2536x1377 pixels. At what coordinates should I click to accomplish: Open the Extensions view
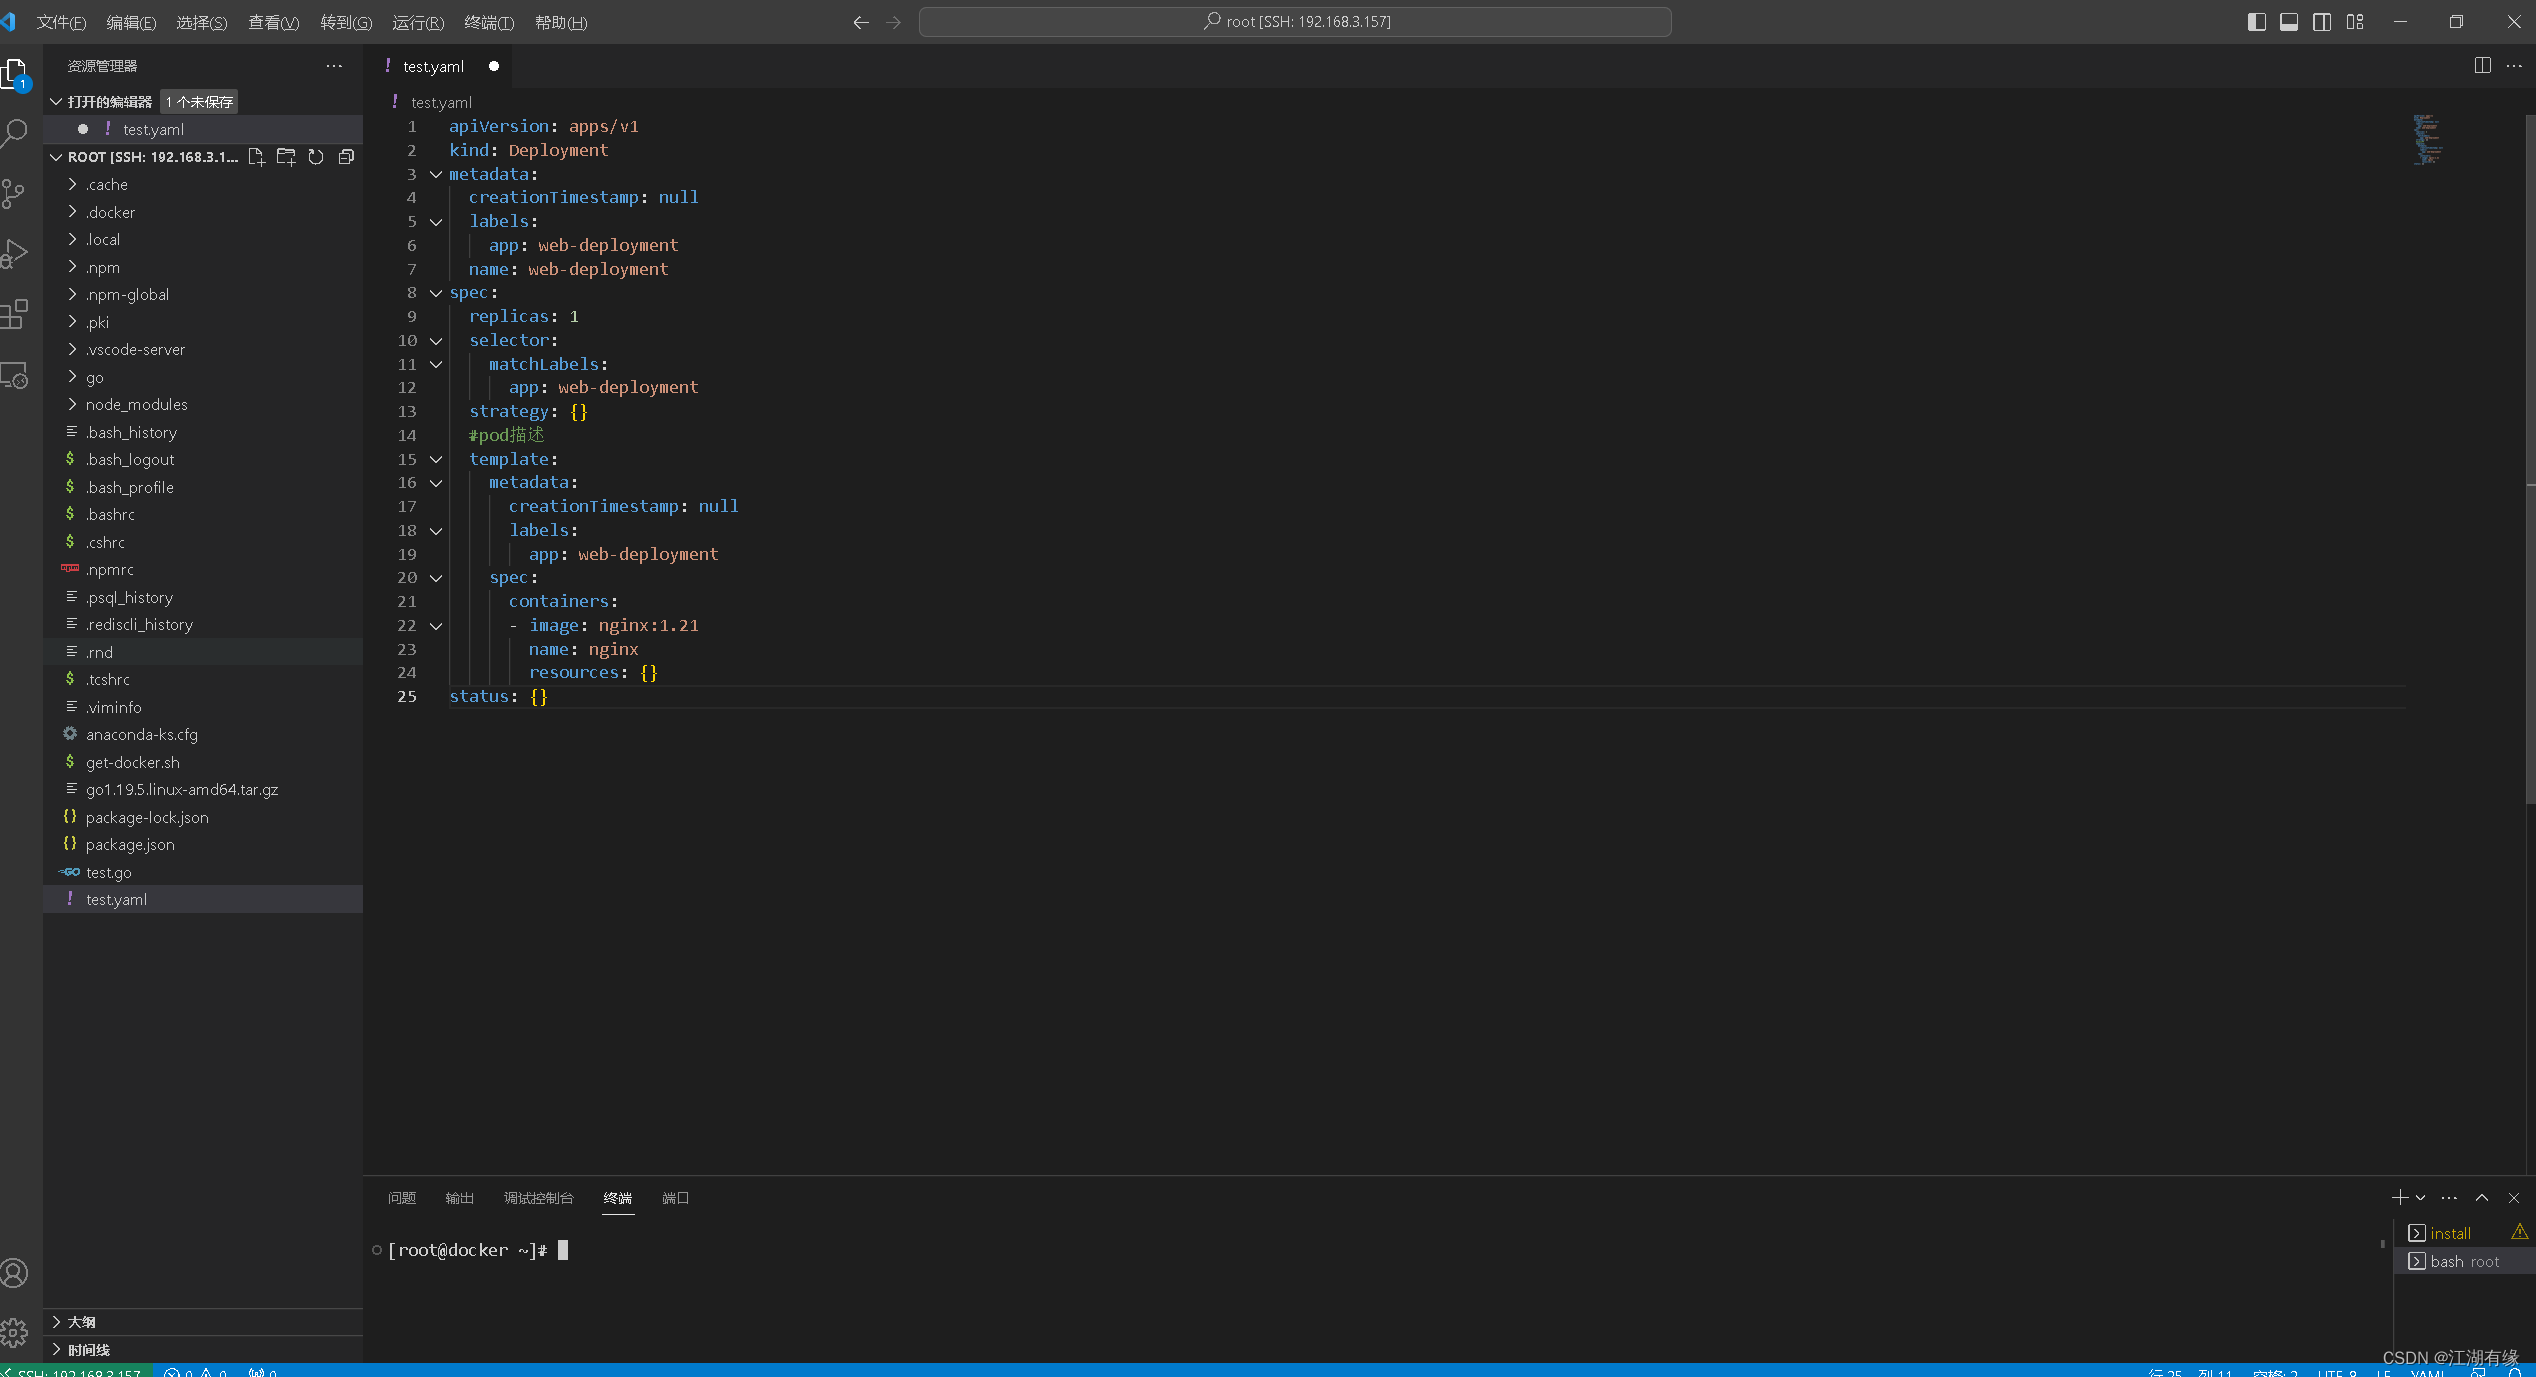click(15, 315)
